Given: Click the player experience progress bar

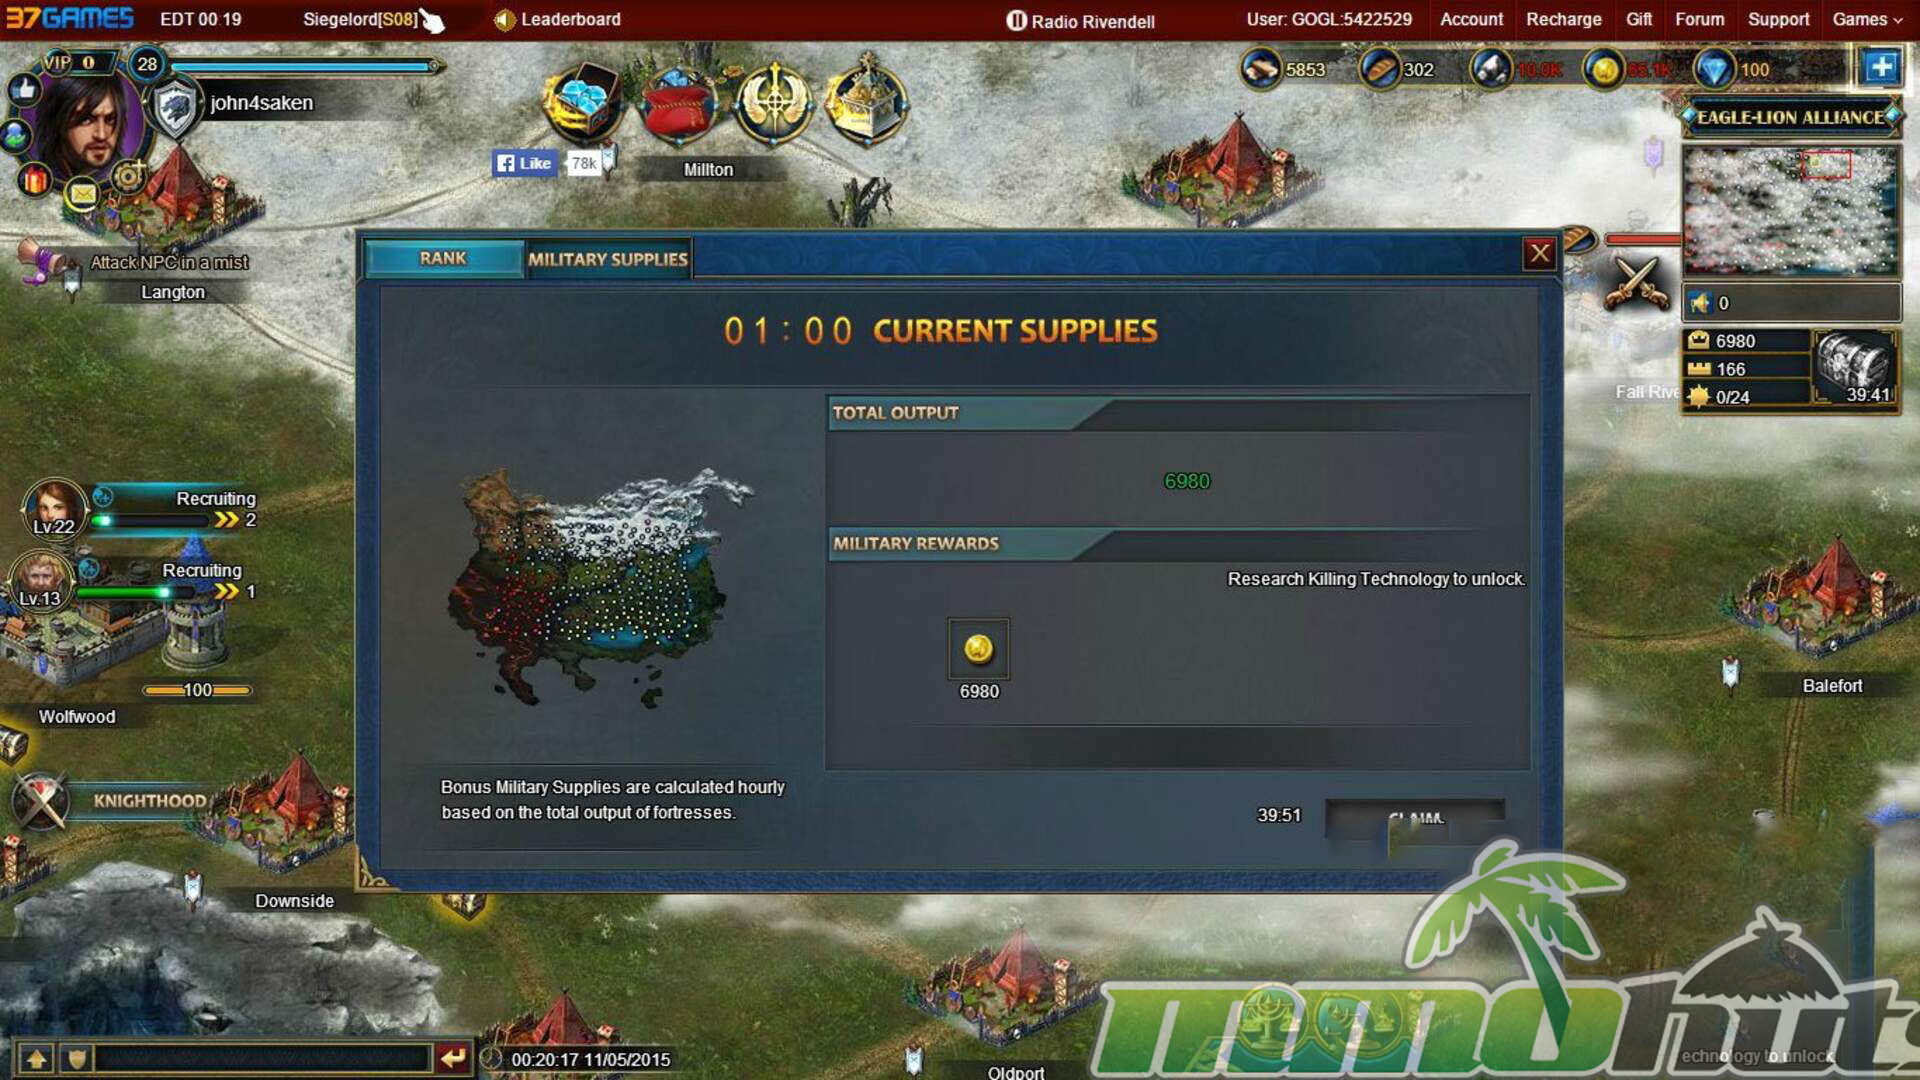Looking at the screenshot, I should click(x=303, y=67).
